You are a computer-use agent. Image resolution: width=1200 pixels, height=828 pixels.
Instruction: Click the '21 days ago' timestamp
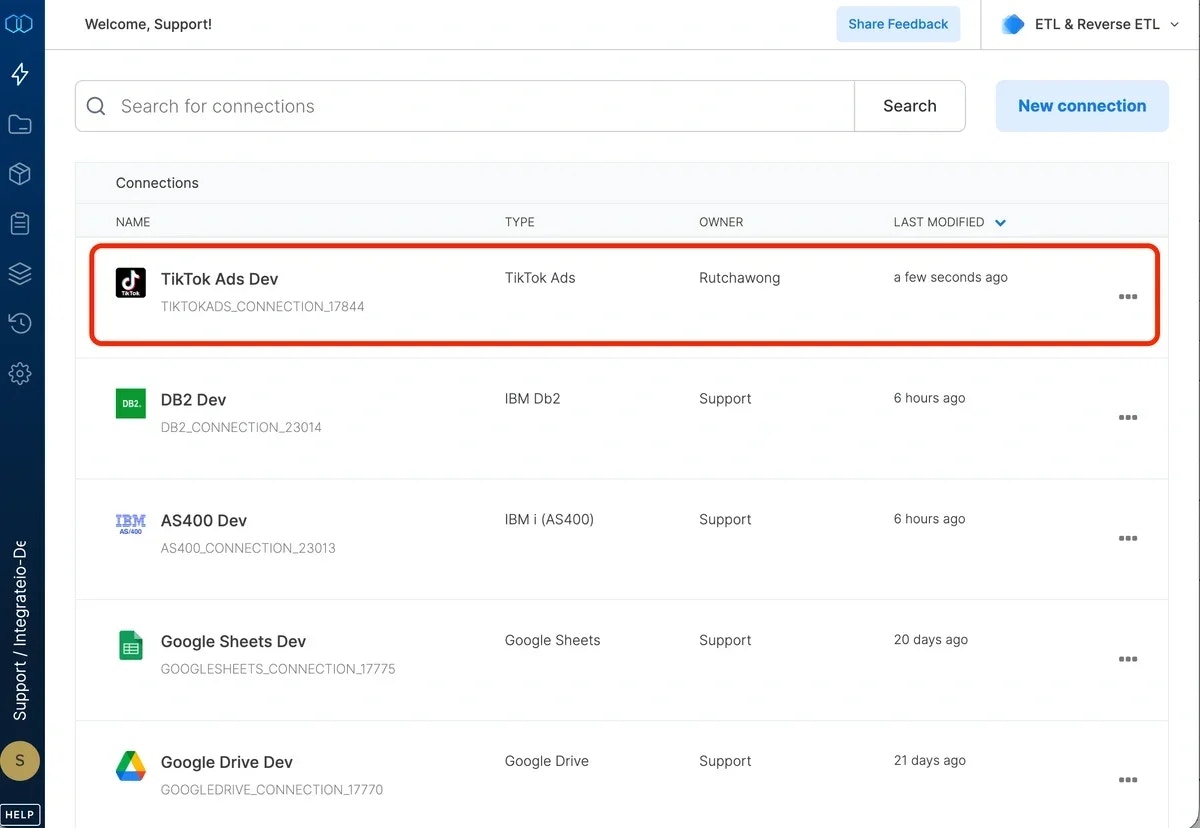click(929, 761)
